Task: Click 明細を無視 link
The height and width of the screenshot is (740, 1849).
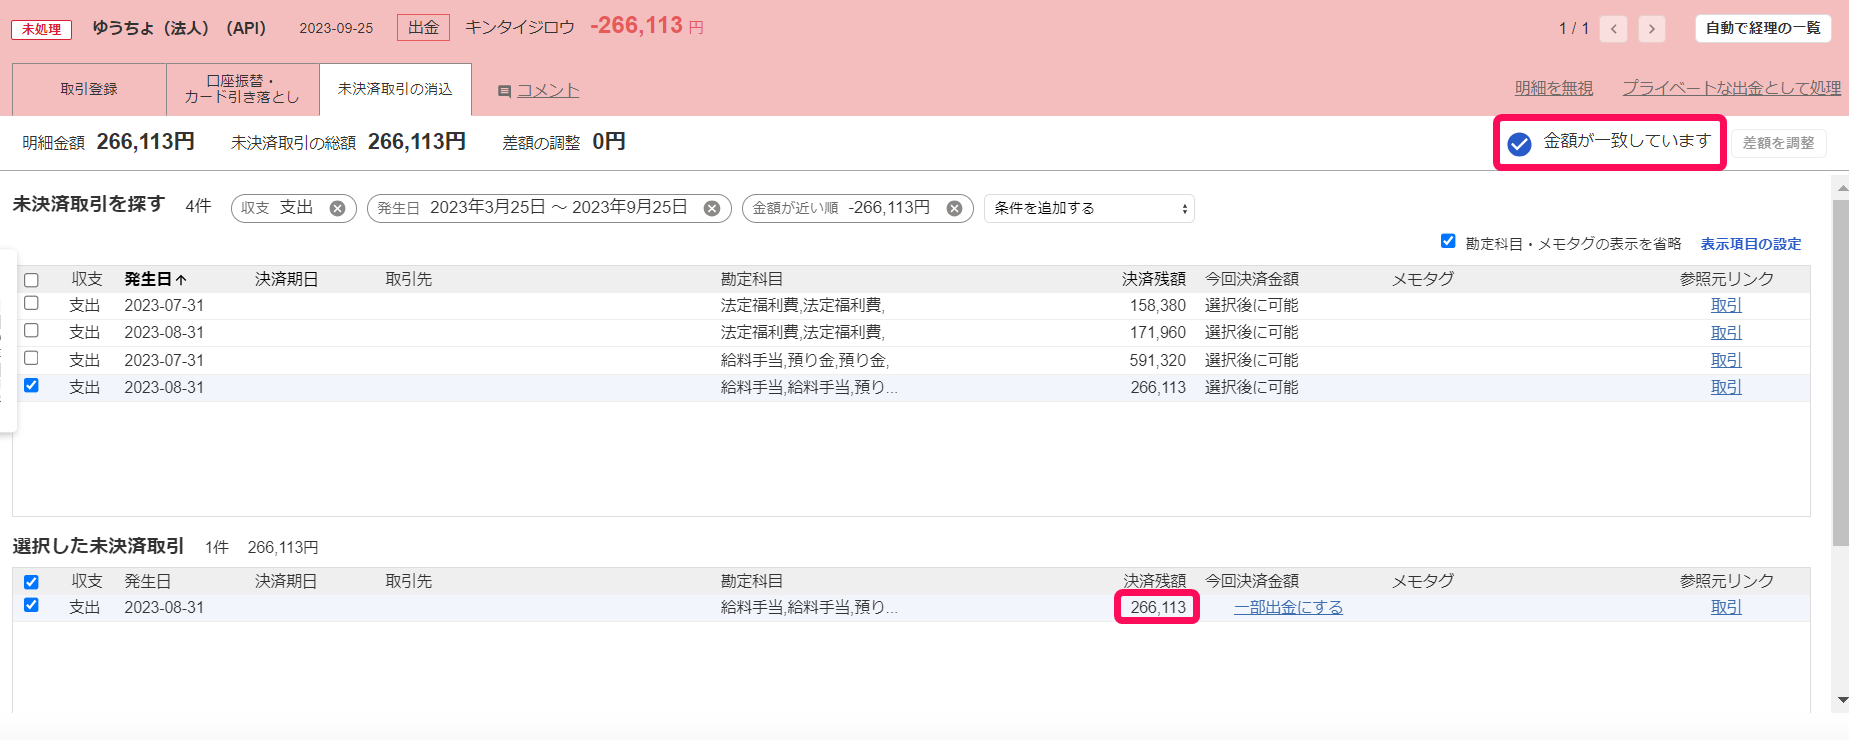Action: click(1554, 88)
